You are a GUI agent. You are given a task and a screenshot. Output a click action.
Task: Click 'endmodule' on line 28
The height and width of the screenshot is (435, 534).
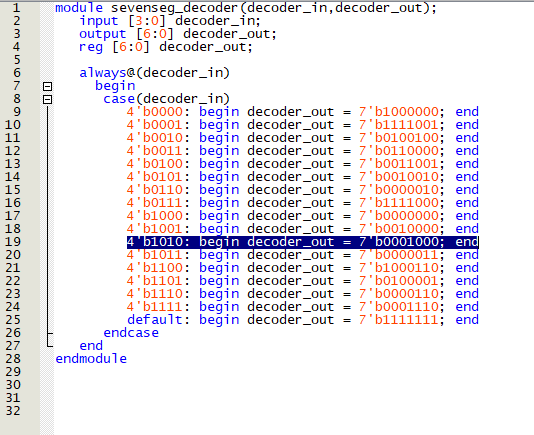click(x=91, y=359)
